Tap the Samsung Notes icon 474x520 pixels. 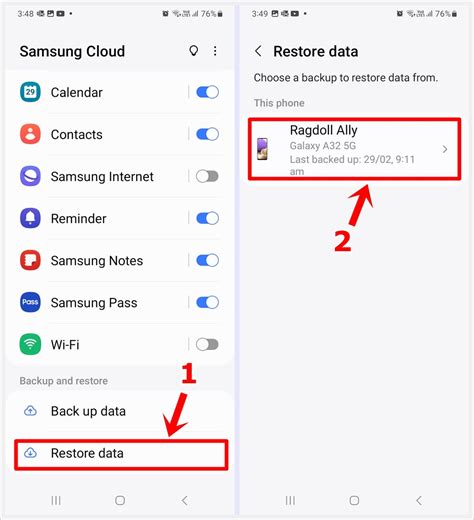pos(30,260)
